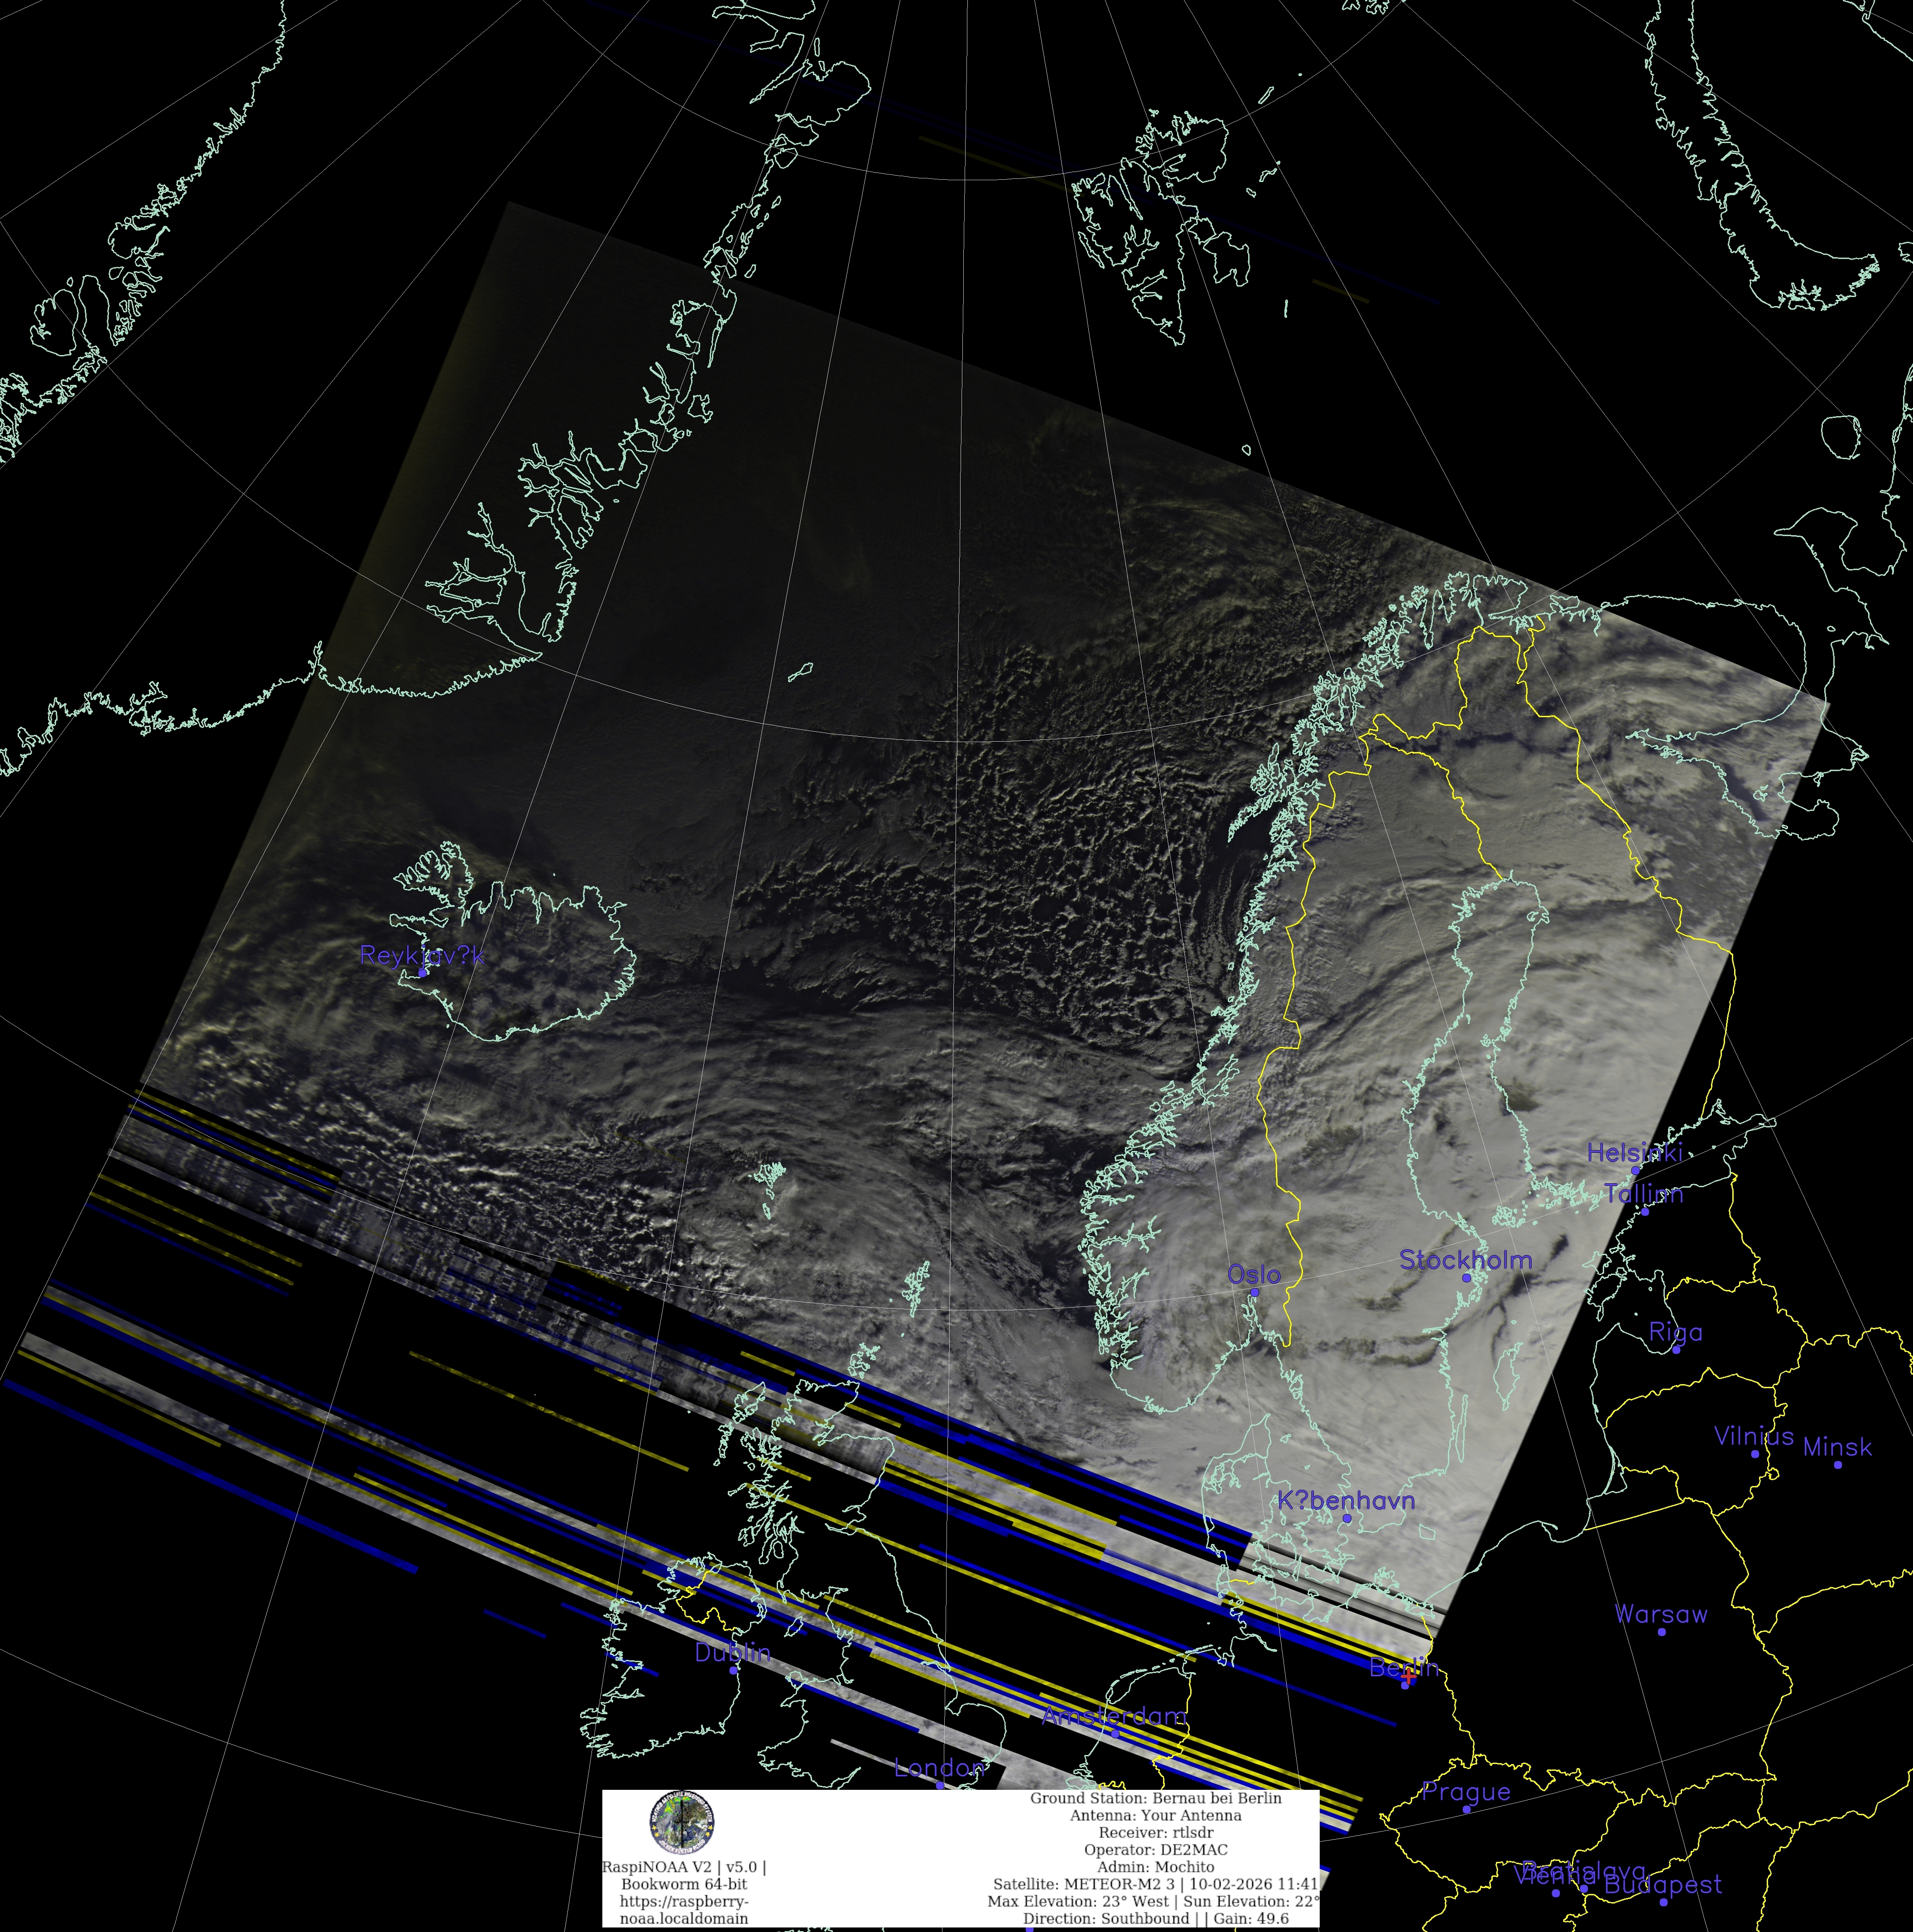Screen dimensions: 1913x1932
Task: Click the Oslo city marker dot
Action: (x=1255, y=1292)
